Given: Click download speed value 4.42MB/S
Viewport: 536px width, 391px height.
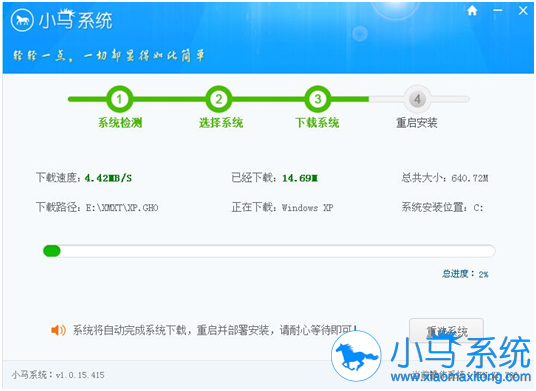Looking at the screenshot, I should click(108, 178).
